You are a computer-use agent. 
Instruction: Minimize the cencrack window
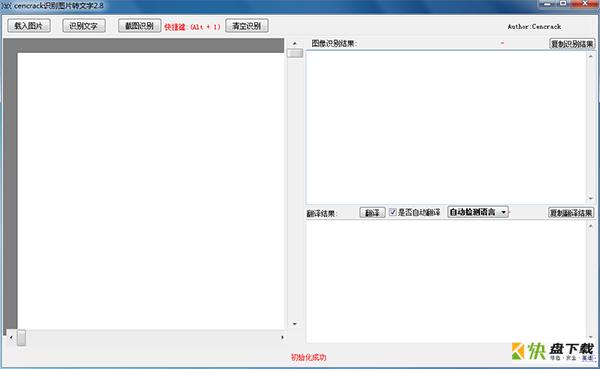[x=548, y=3]
